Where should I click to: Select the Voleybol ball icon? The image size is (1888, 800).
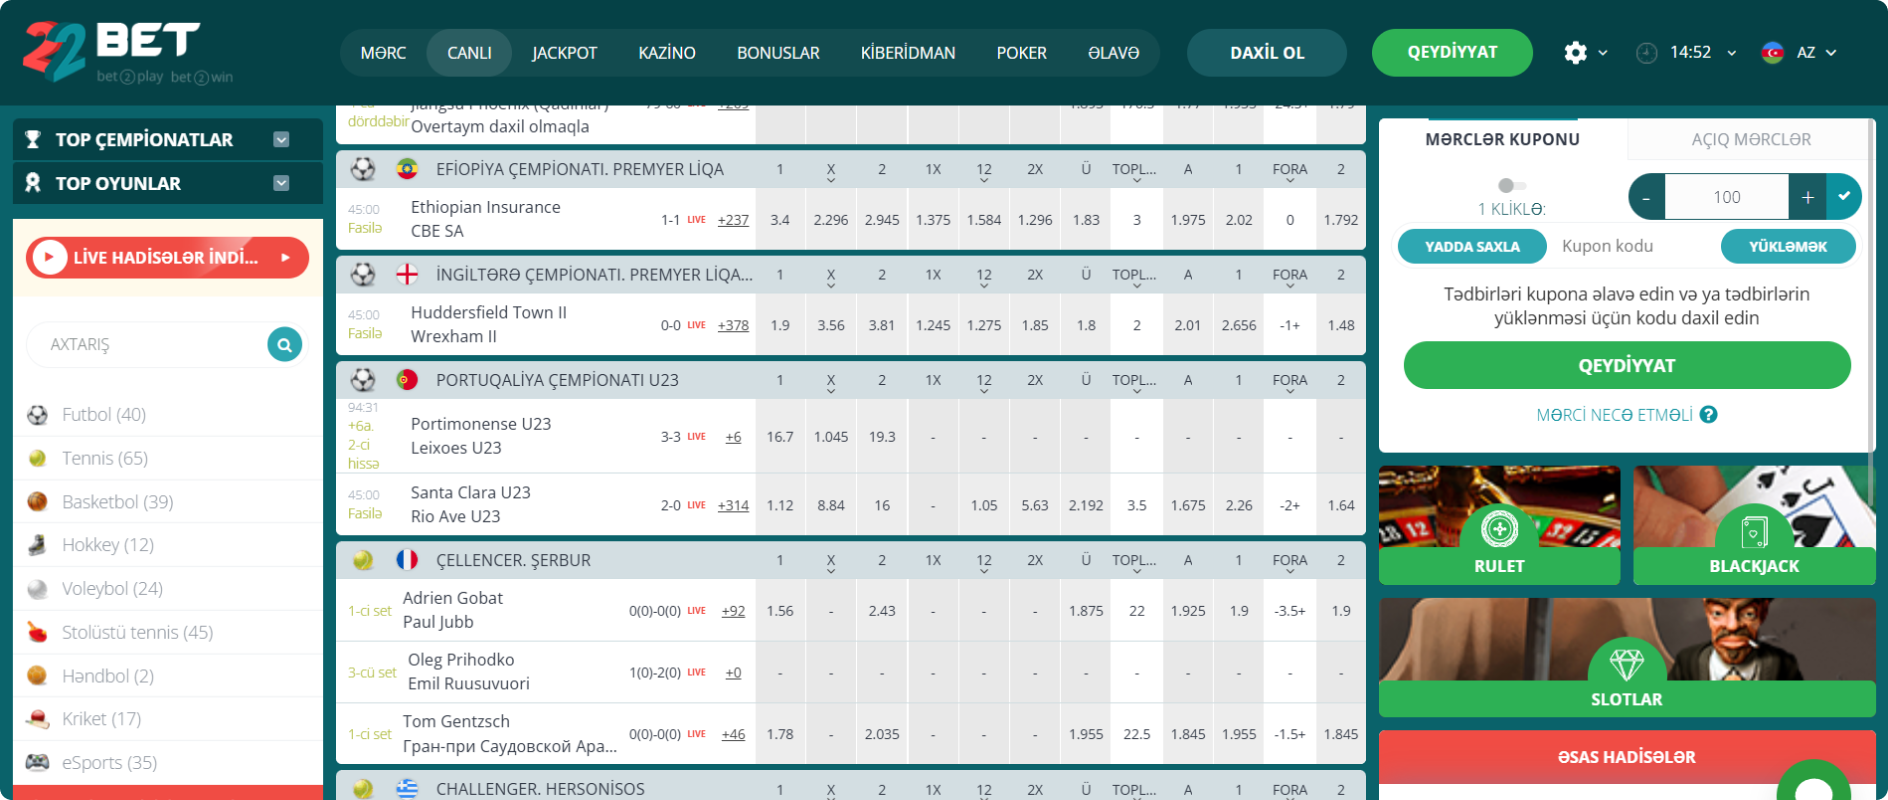click(37, 589)
